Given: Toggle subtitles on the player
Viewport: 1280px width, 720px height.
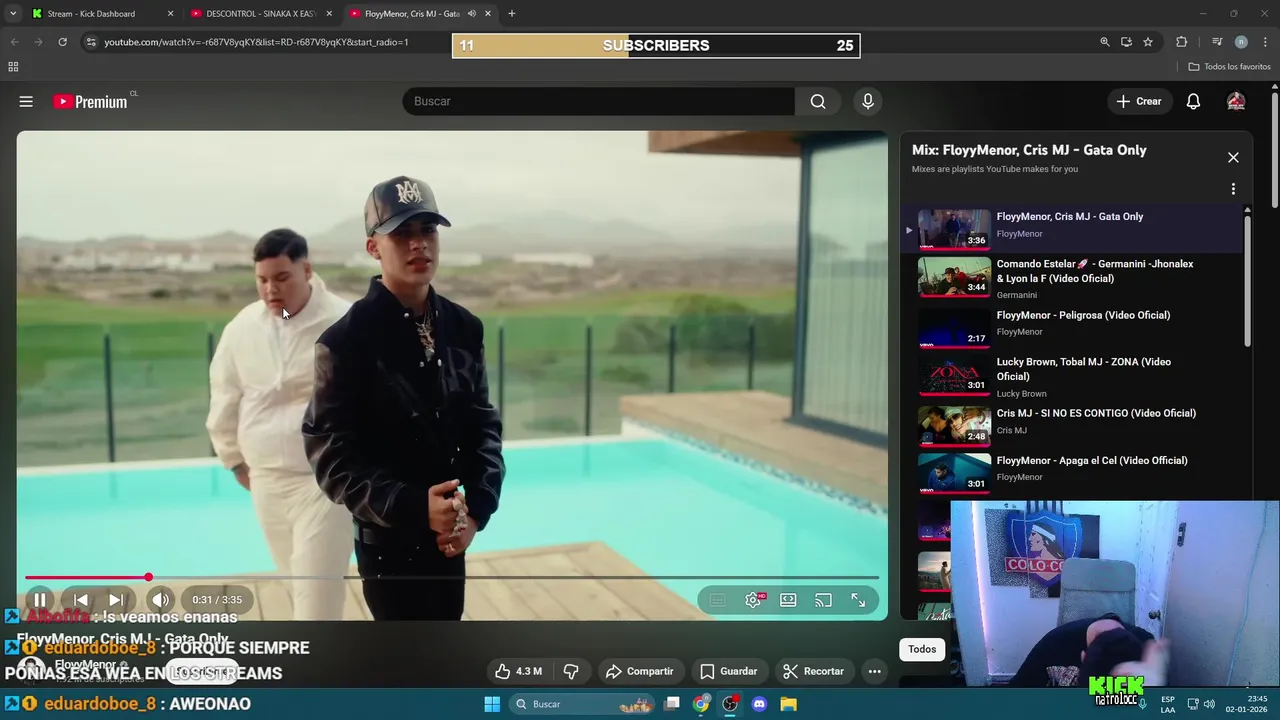Looking at the screenshot, I should pyautogui.click(x=717, y=600).
